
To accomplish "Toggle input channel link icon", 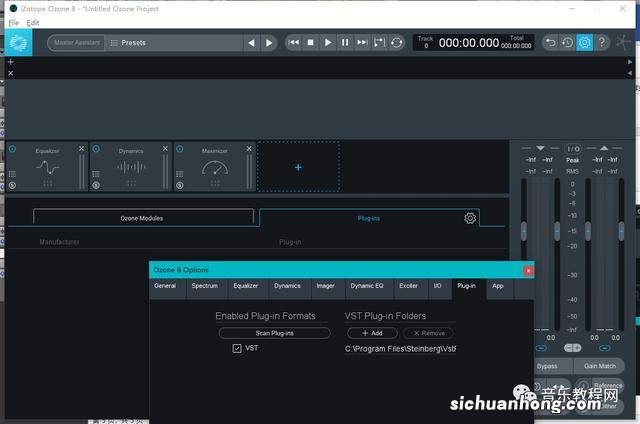I will point(541,348).
